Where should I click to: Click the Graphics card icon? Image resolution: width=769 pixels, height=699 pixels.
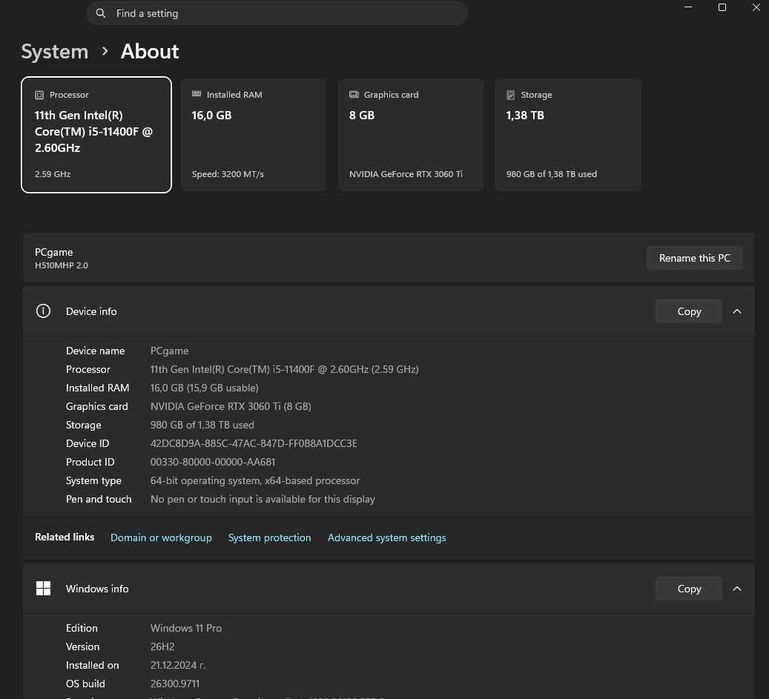(354, 94)
